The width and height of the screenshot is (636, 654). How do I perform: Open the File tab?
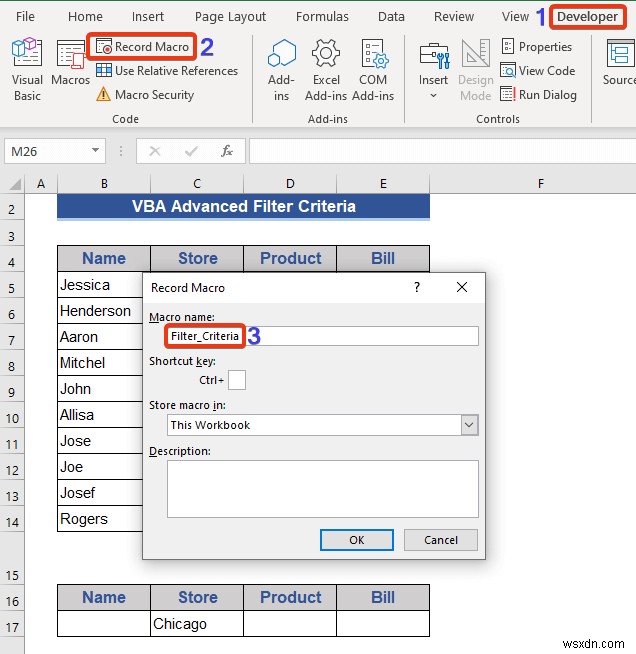(25, 17)
